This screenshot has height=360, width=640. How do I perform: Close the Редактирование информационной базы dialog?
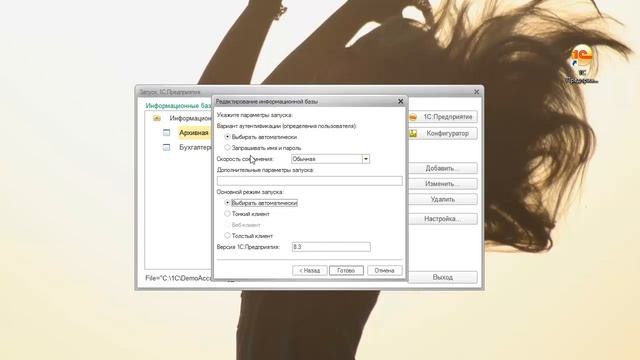[x=400, y=101]
